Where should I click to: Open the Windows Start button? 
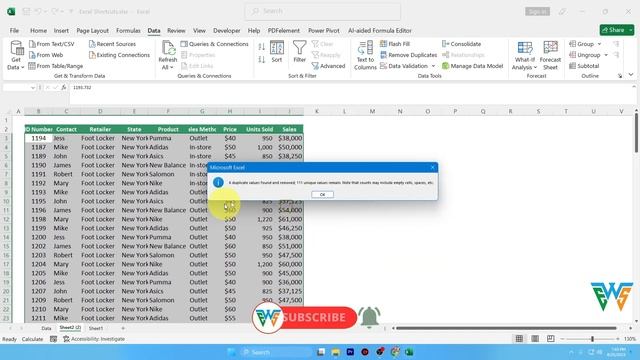click(231, 352)
